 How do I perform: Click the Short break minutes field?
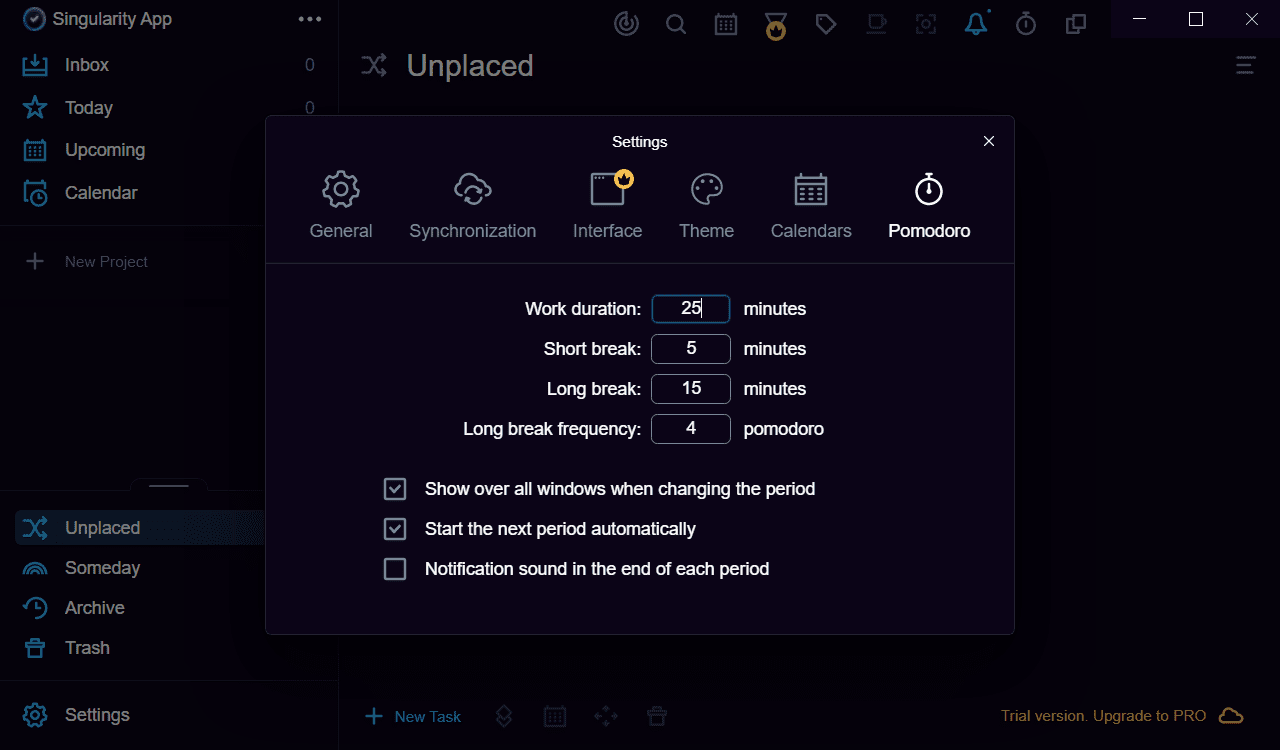pos(691,349)
